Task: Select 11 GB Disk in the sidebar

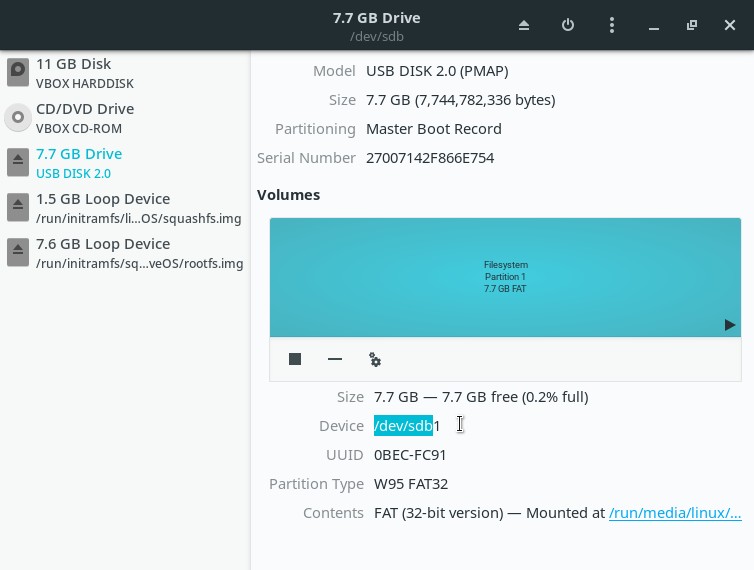Action: [125, 73]
